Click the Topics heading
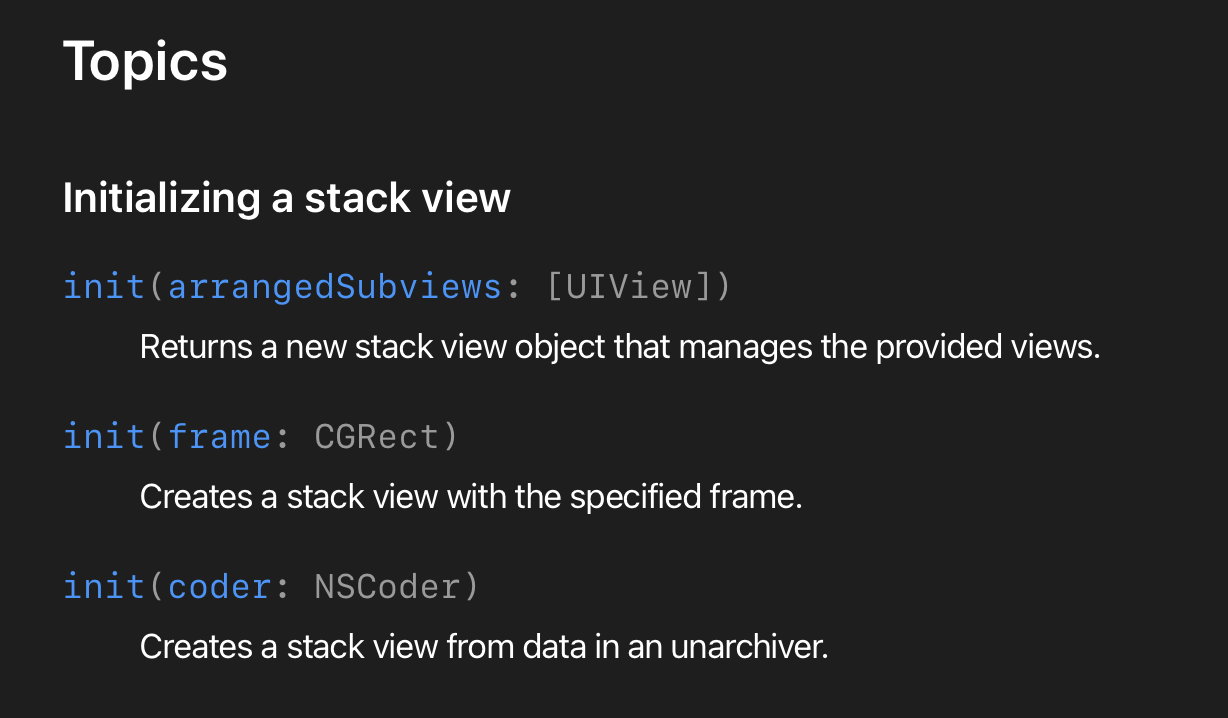Screen dimensions: 1228x718 pyautogui.click(x=145, y=62)
